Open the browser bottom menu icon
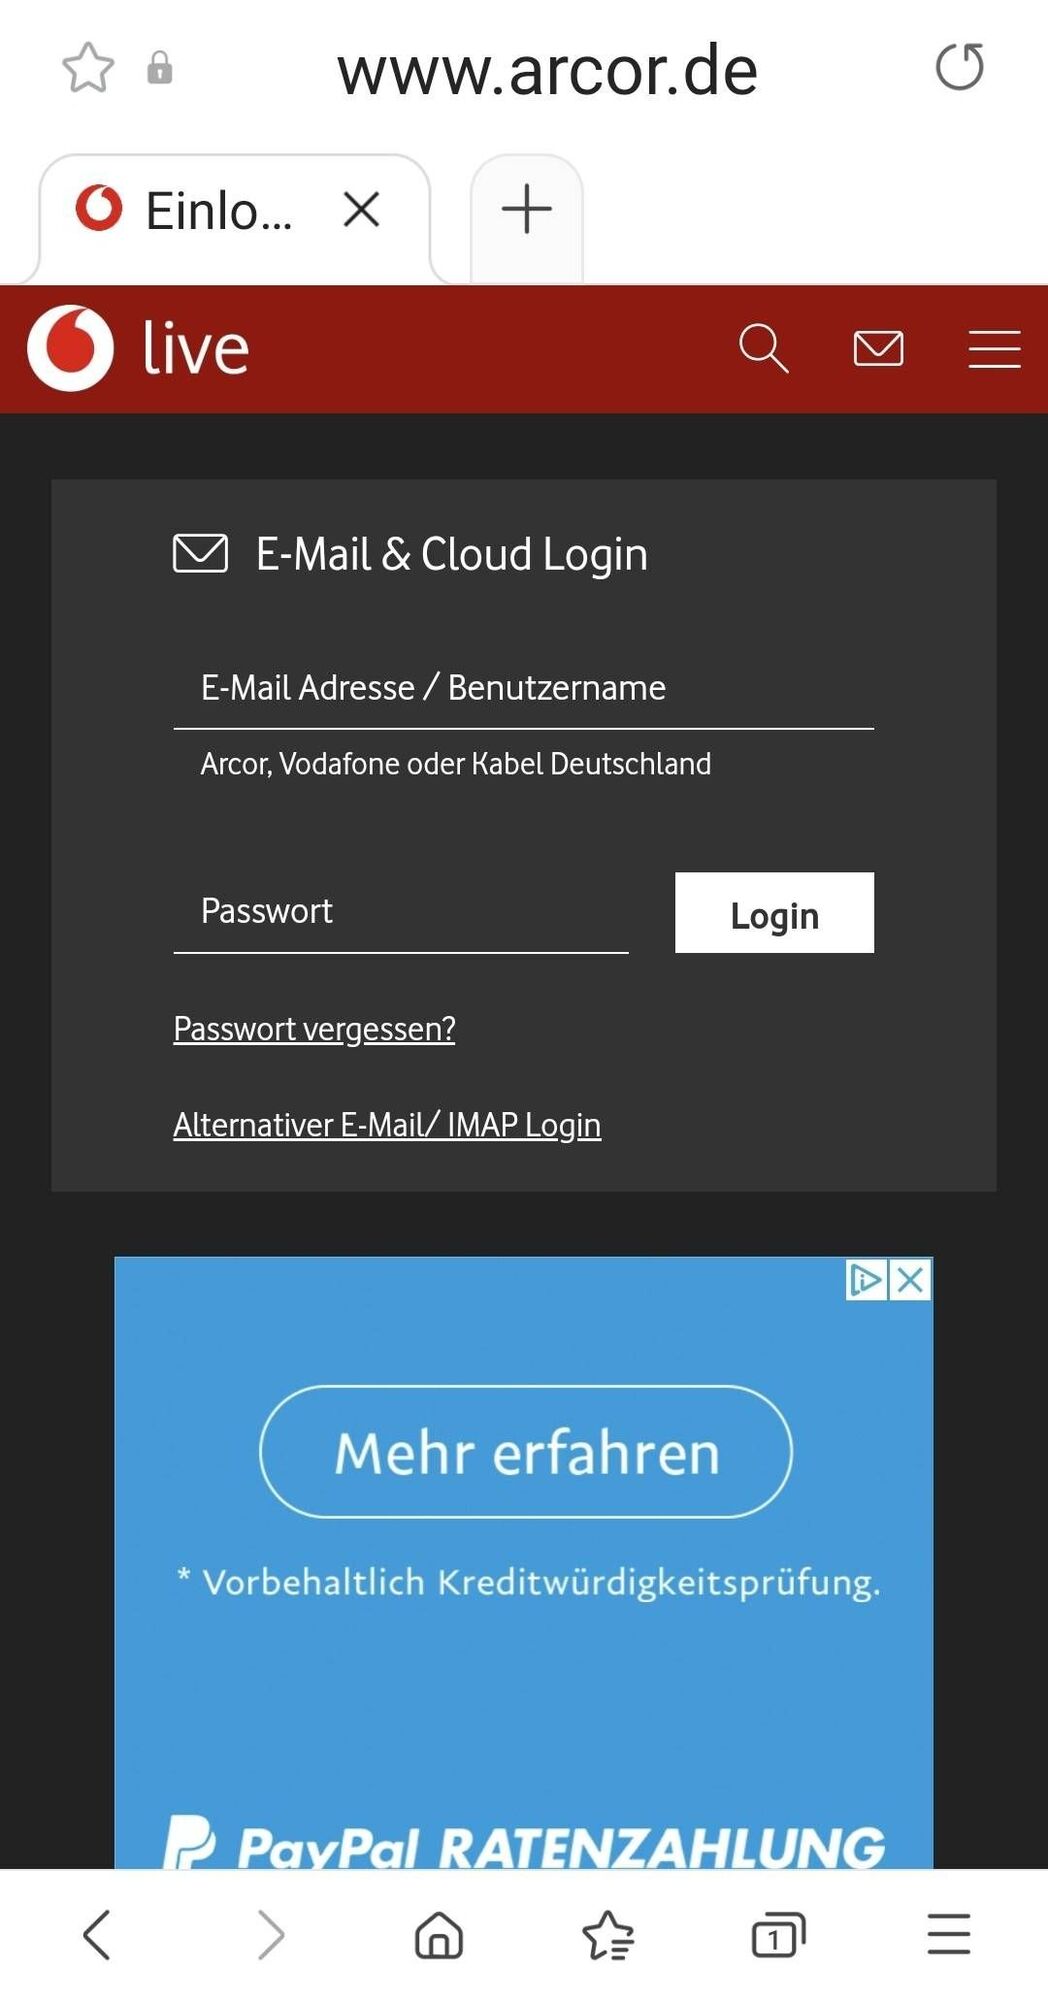This screenshot has width=1048, height=2000. tap(949, 1934)
